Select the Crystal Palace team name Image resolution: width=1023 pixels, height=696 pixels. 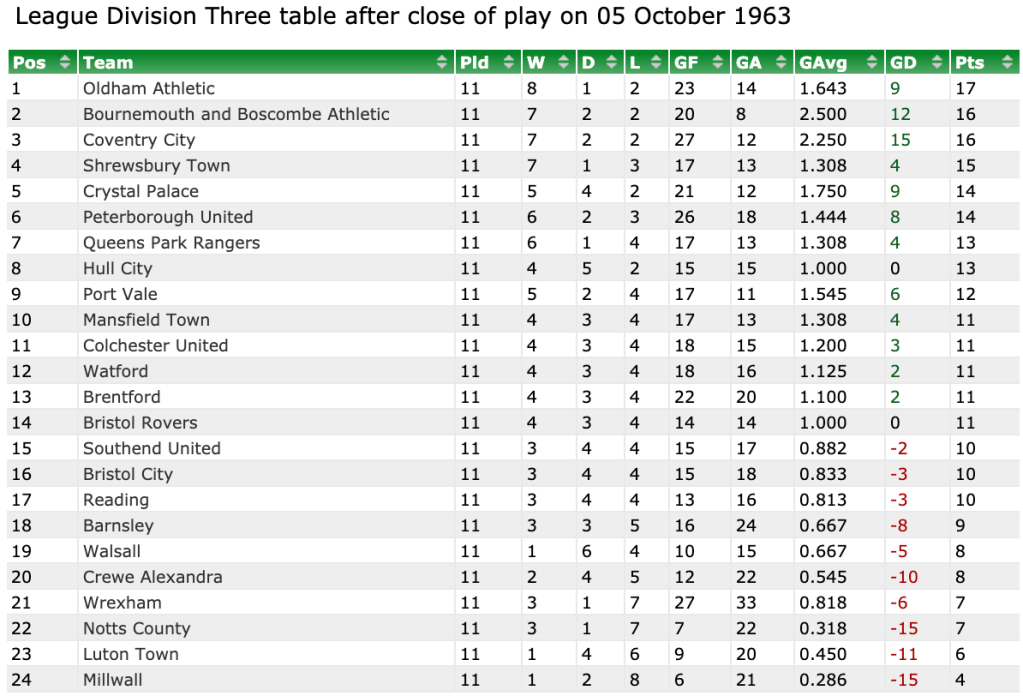coord(141,191)
